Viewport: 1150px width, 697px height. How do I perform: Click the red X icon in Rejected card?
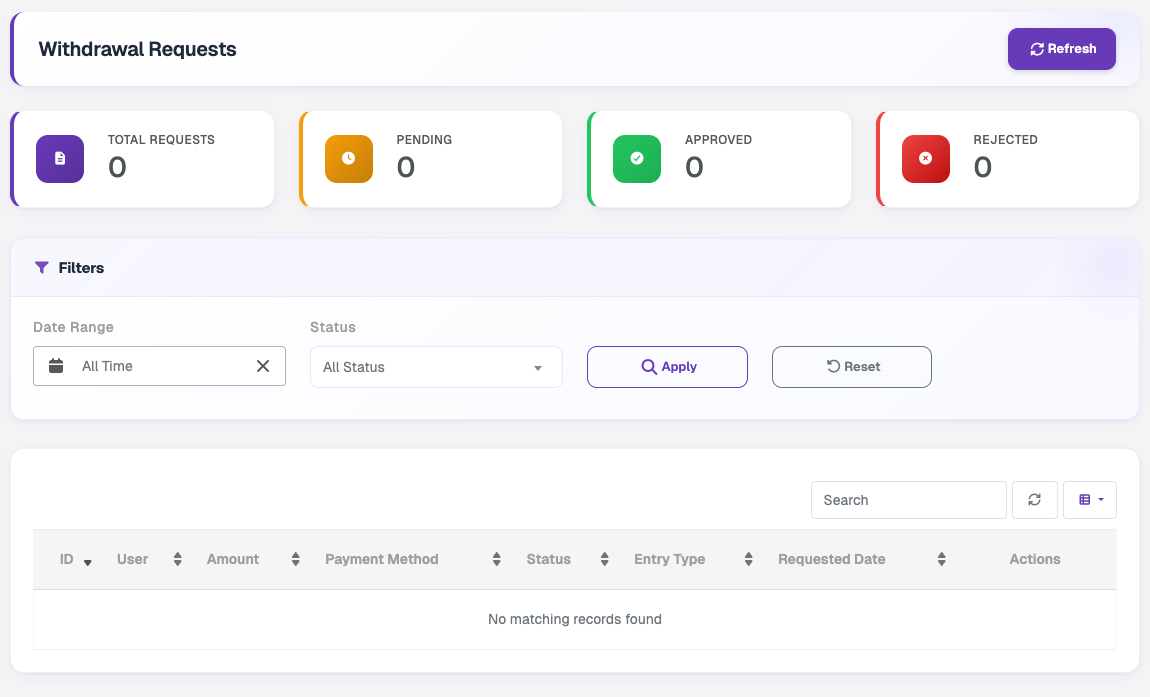[x=926, y=158]
